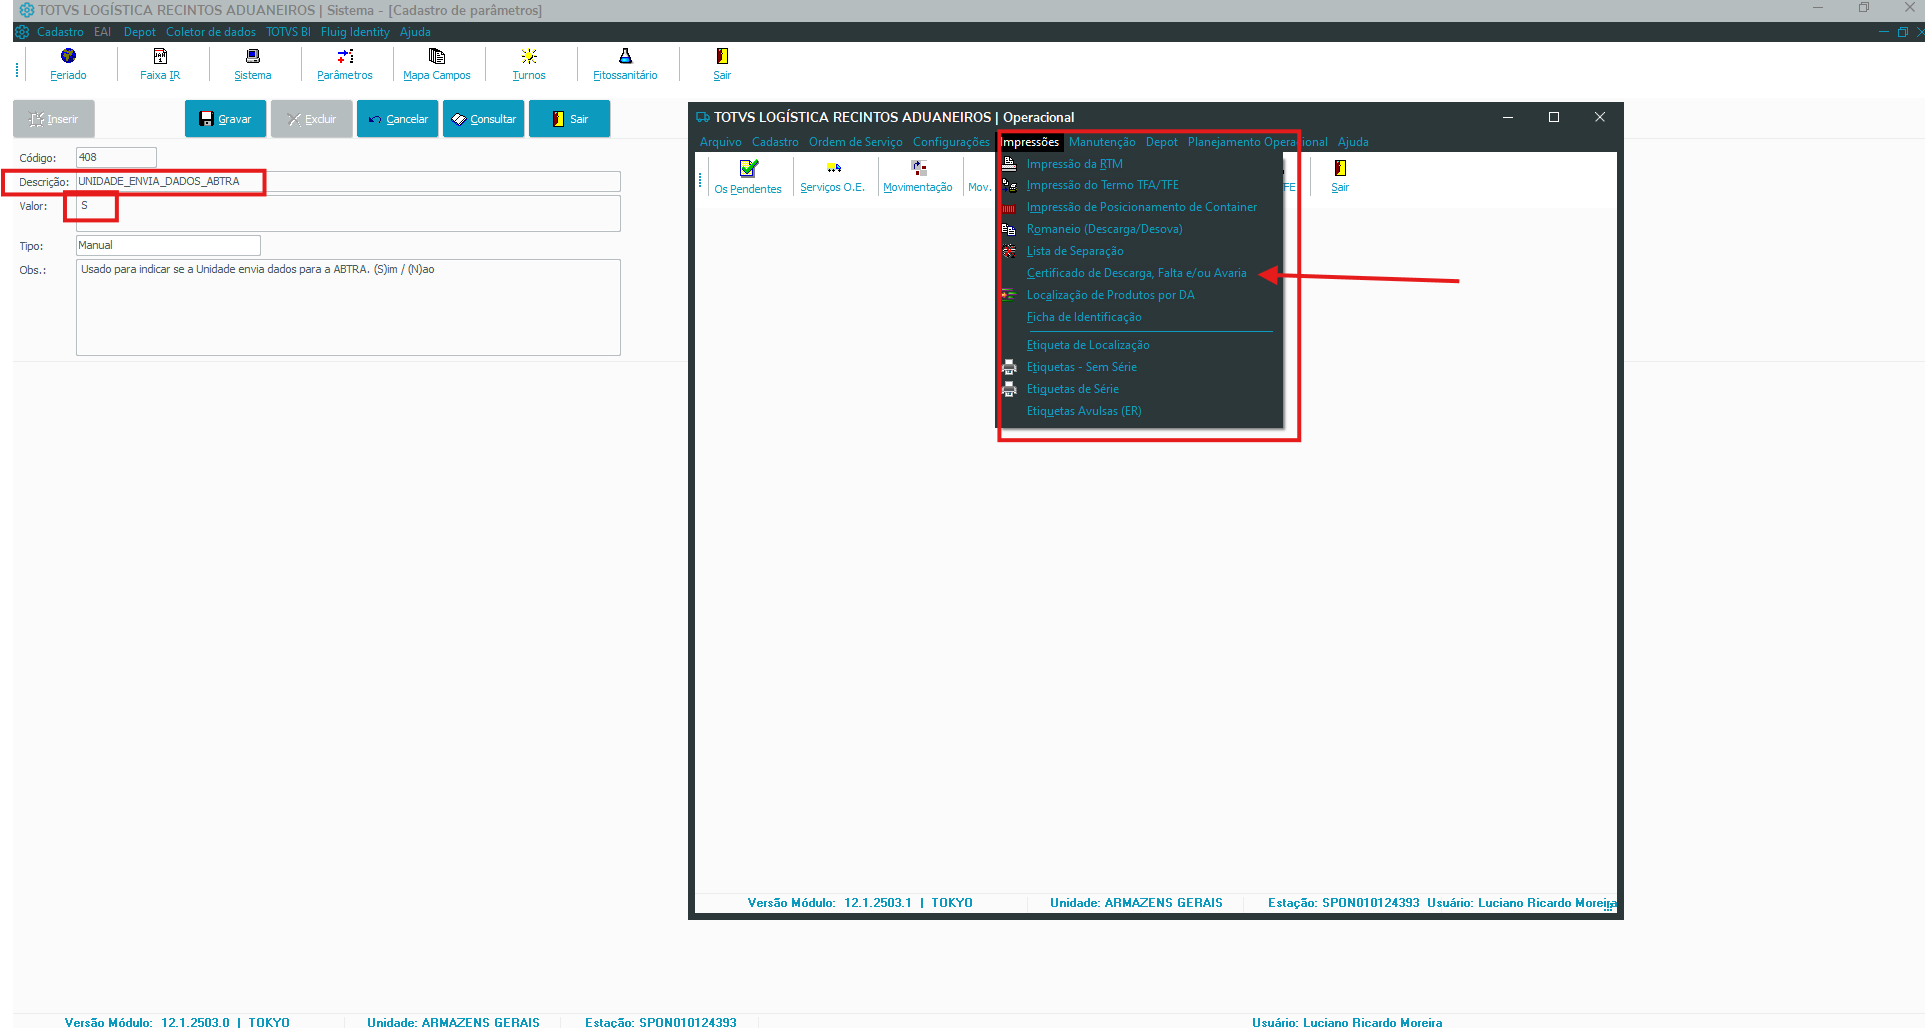This screenshot has height=1028, width=1925.
Task: Open the Fitossanitário toolbar icon
Action: point(625,64)
